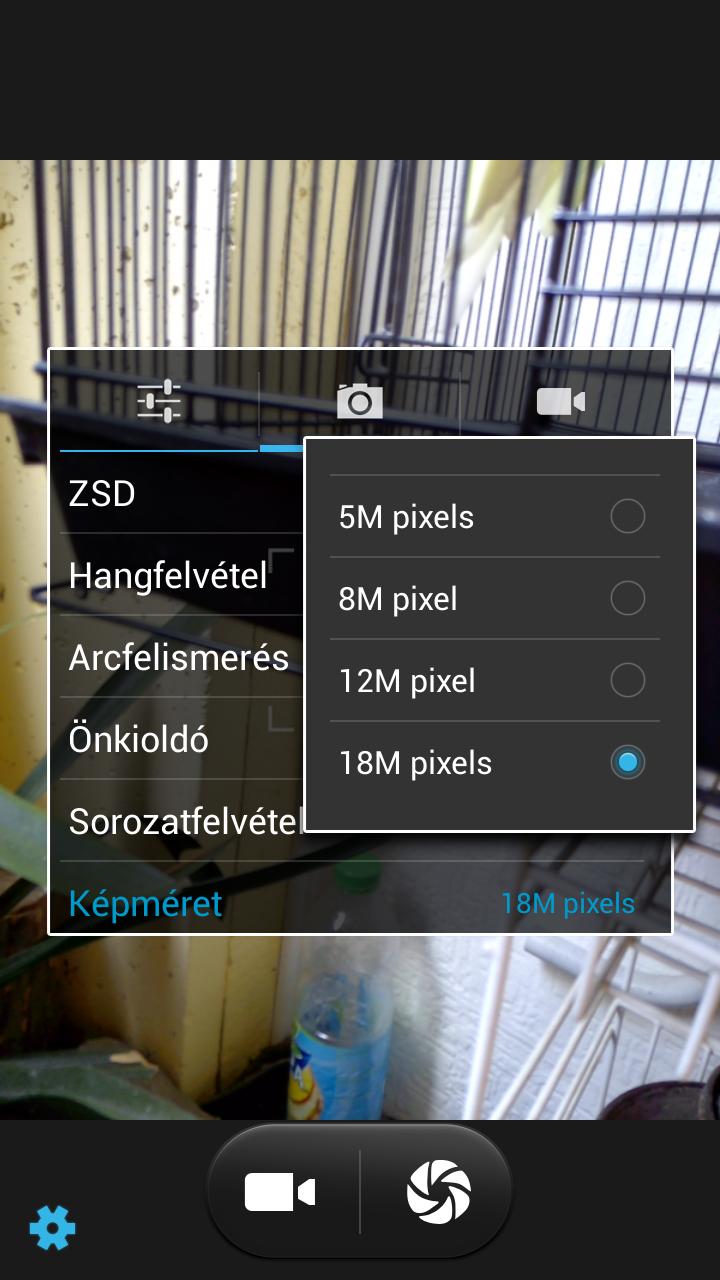Take a photo with the shutter icon
This screenshot has height=1280, width=720.
tap(438, 1192)
